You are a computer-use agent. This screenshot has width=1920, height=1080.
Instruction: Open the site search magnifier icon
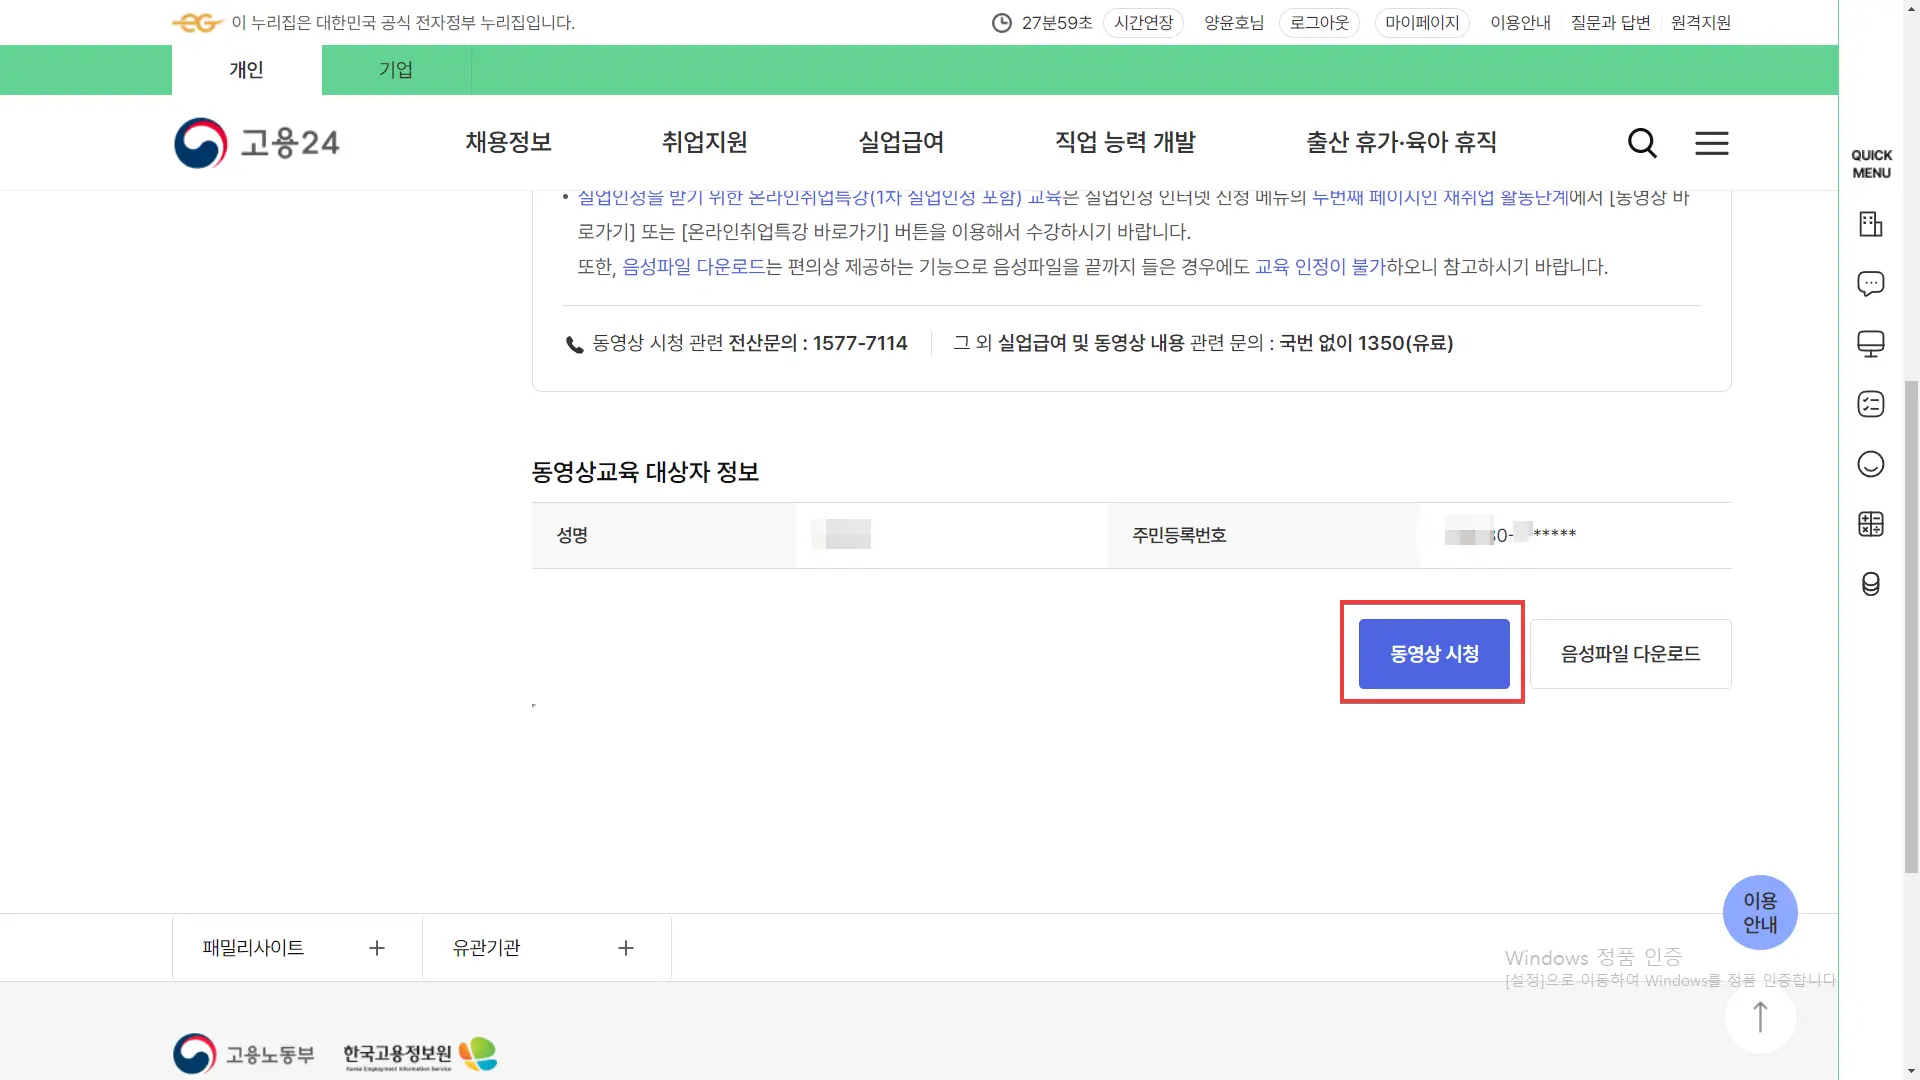coord(1642,143)
